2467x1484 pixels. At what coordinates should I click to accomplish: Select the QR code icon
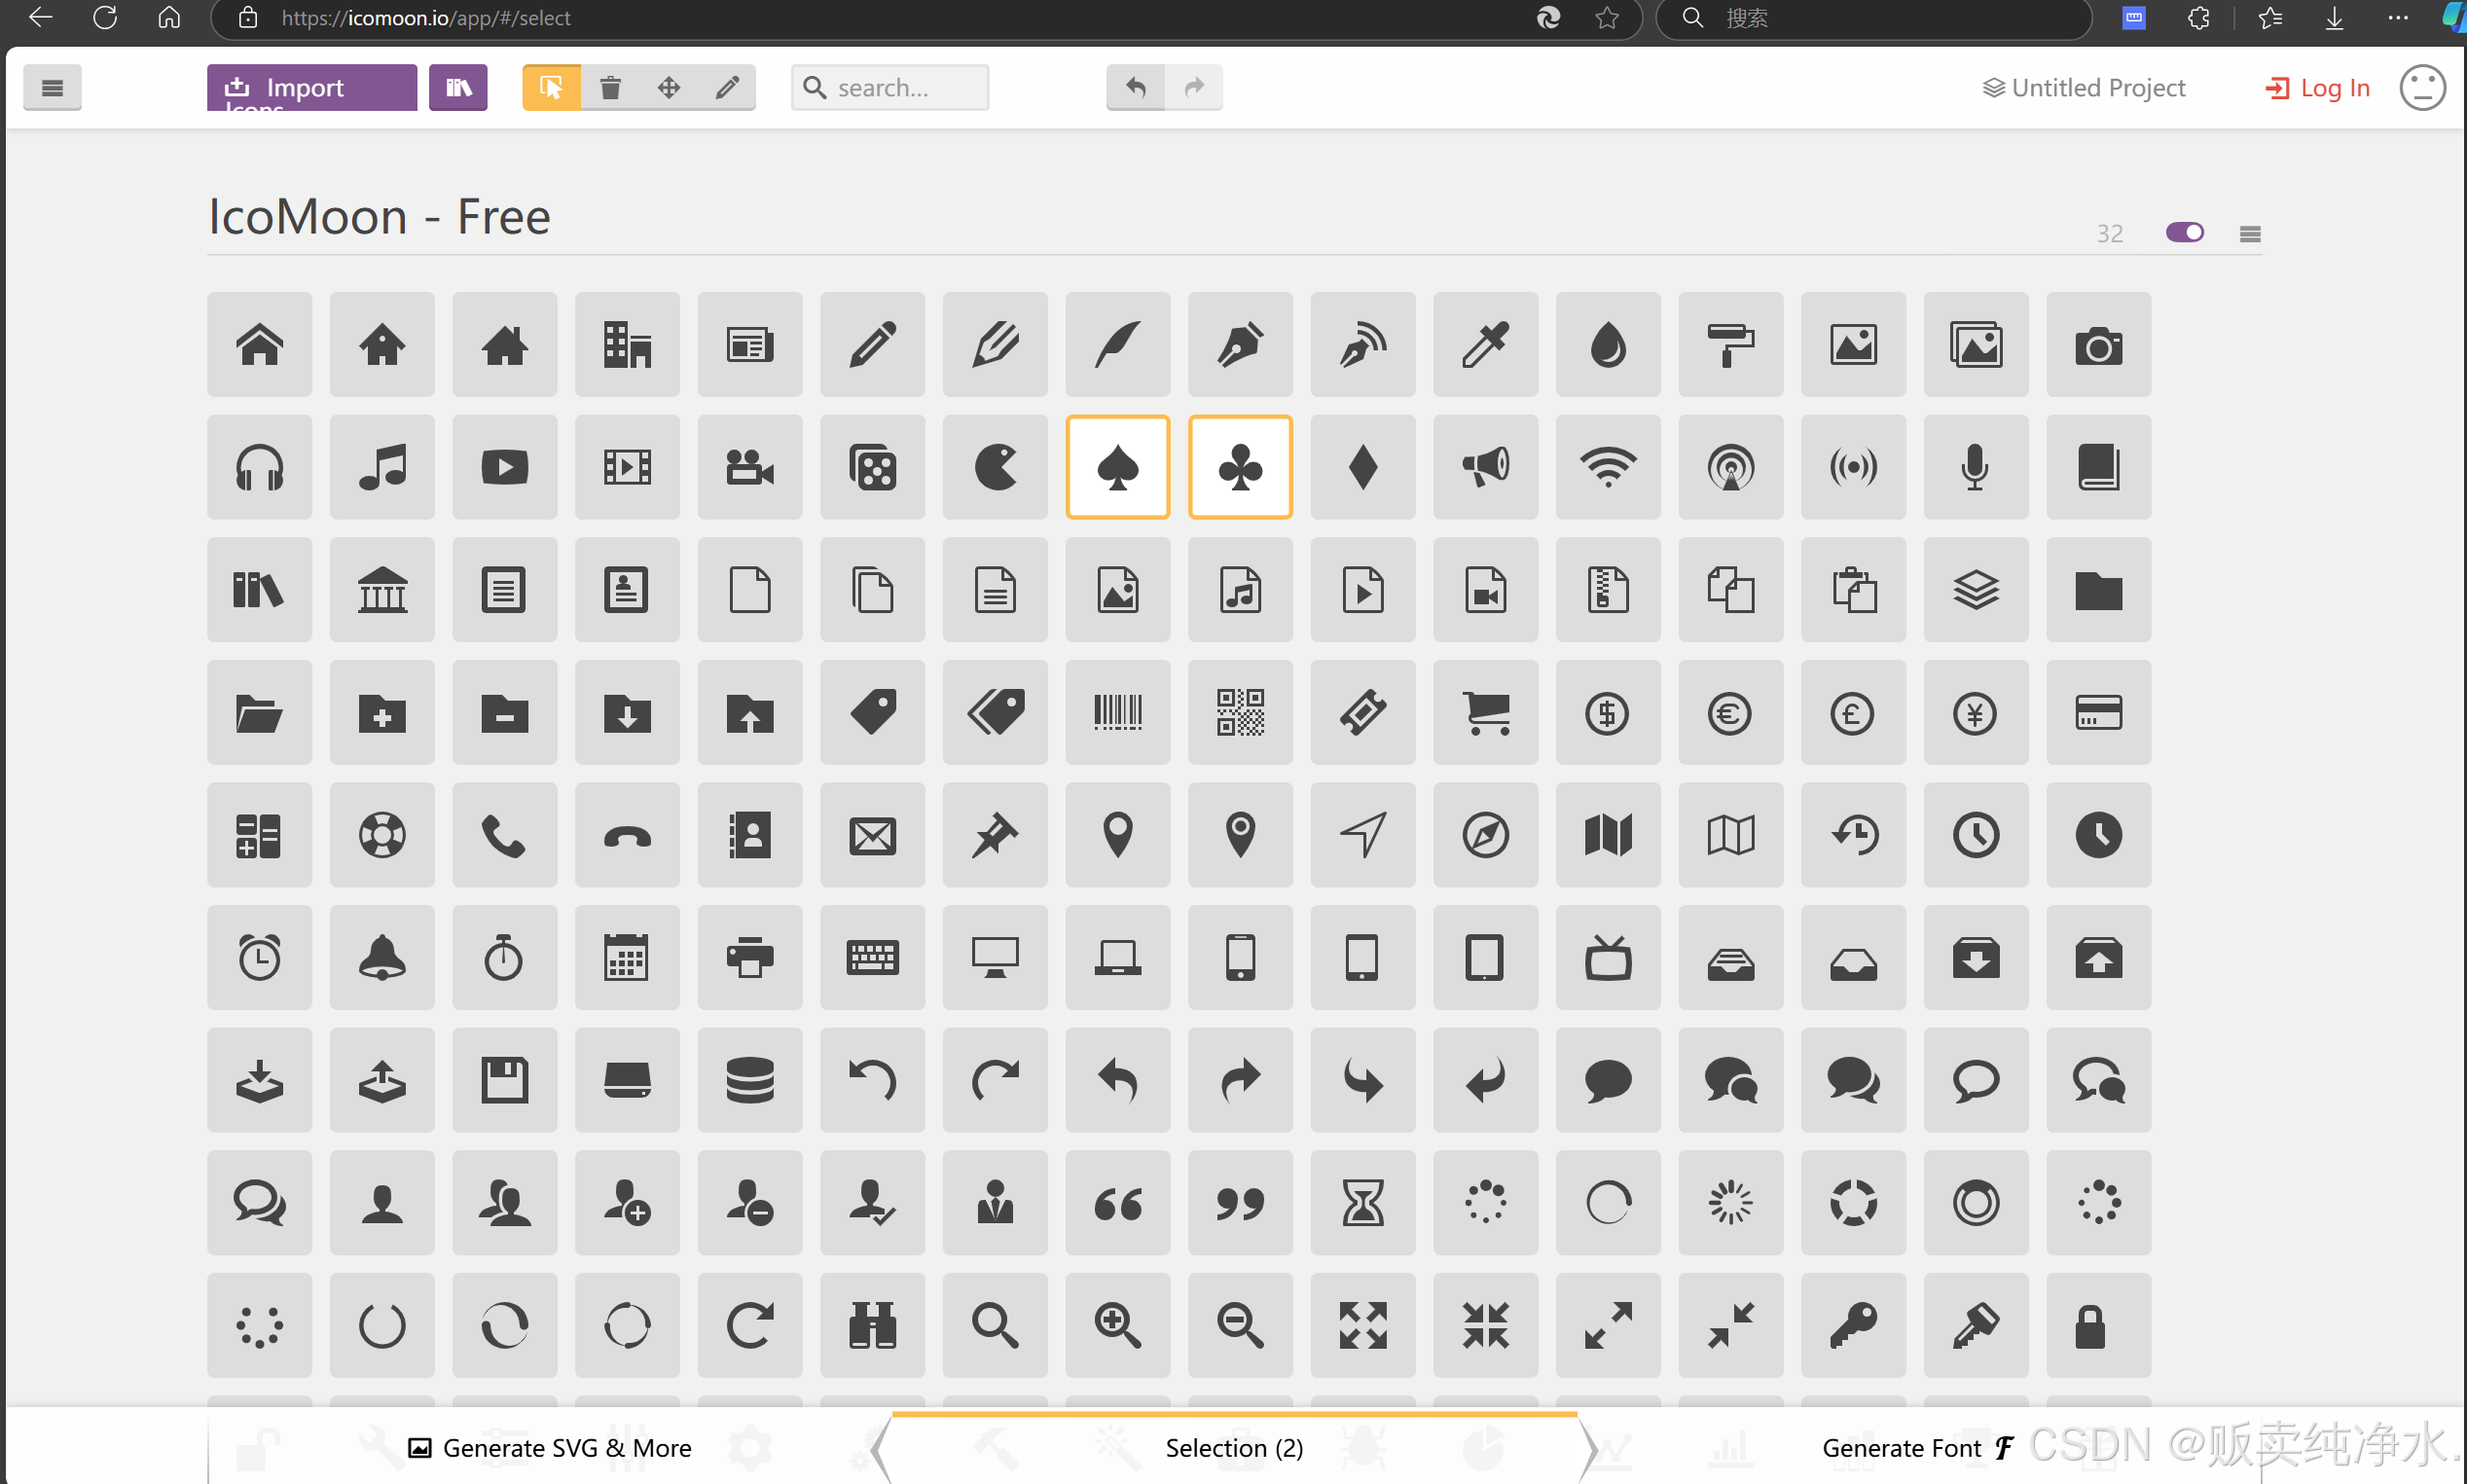coord(1240,712)
